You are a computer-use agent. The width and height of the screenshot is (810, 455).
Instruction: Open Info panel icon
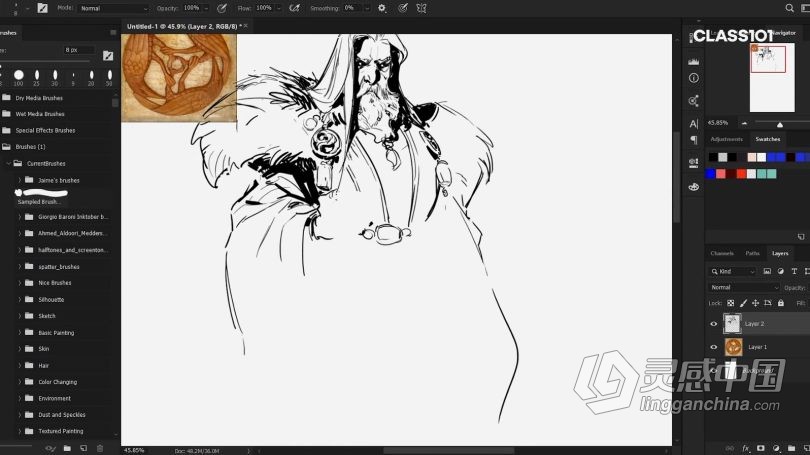(694, 78)
